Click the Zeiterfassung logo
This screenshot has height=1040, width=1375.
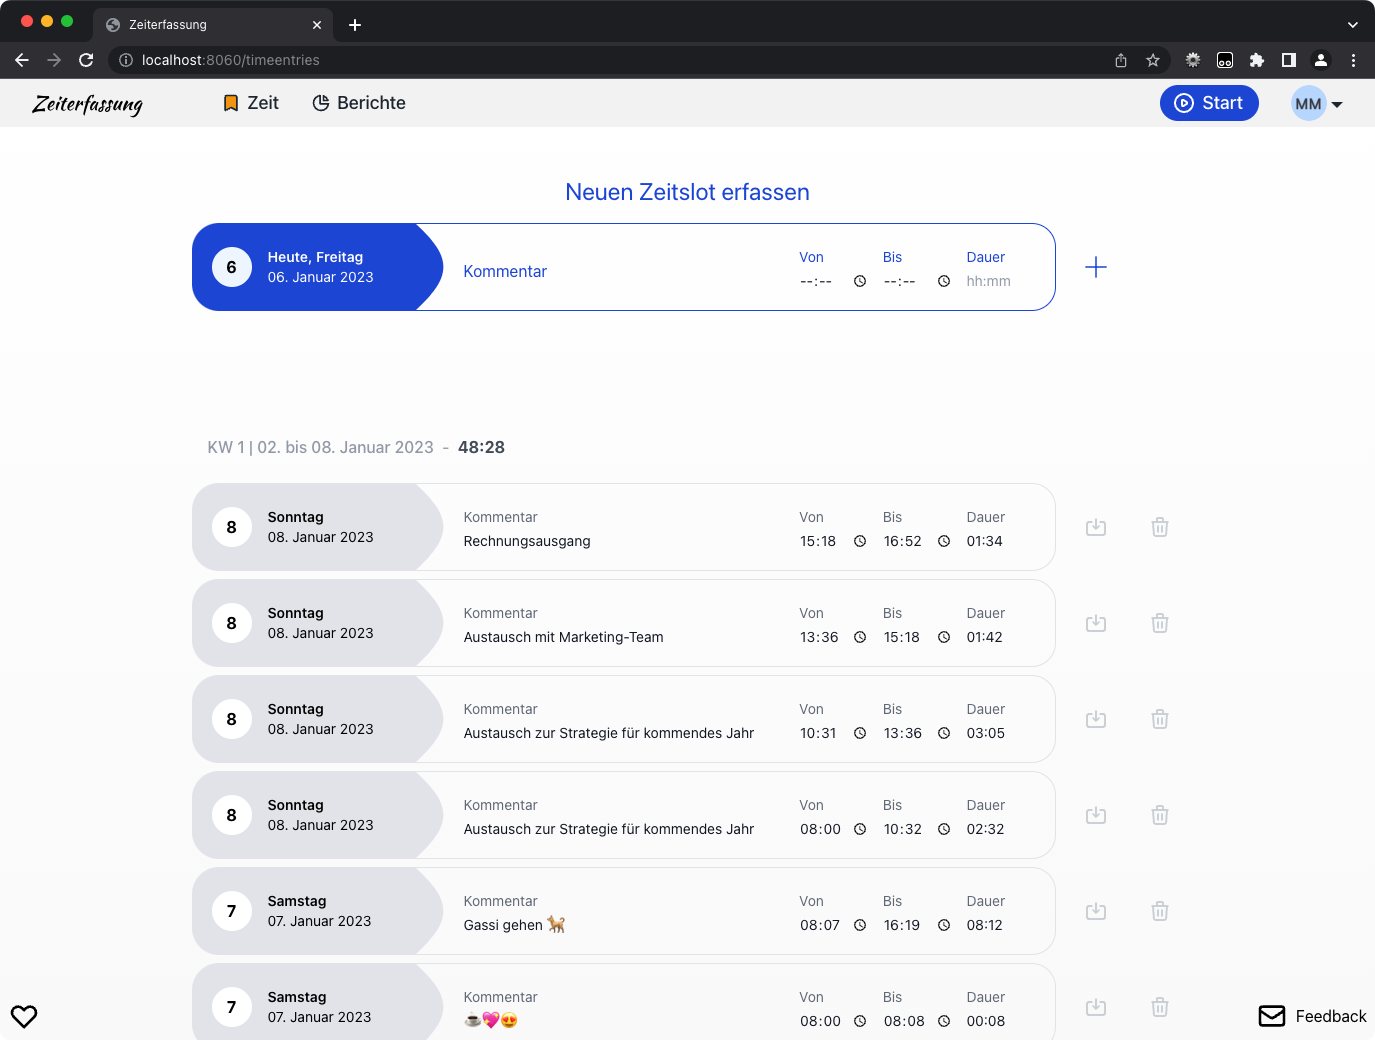click(87, 104)
